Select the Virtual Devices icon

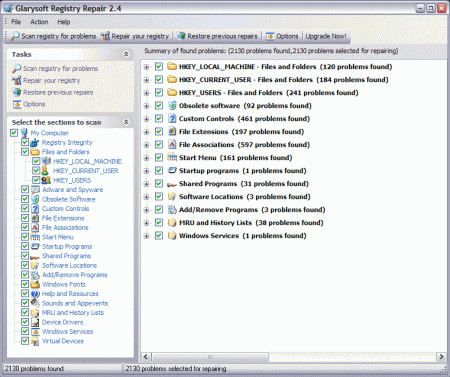click(35, 341)
